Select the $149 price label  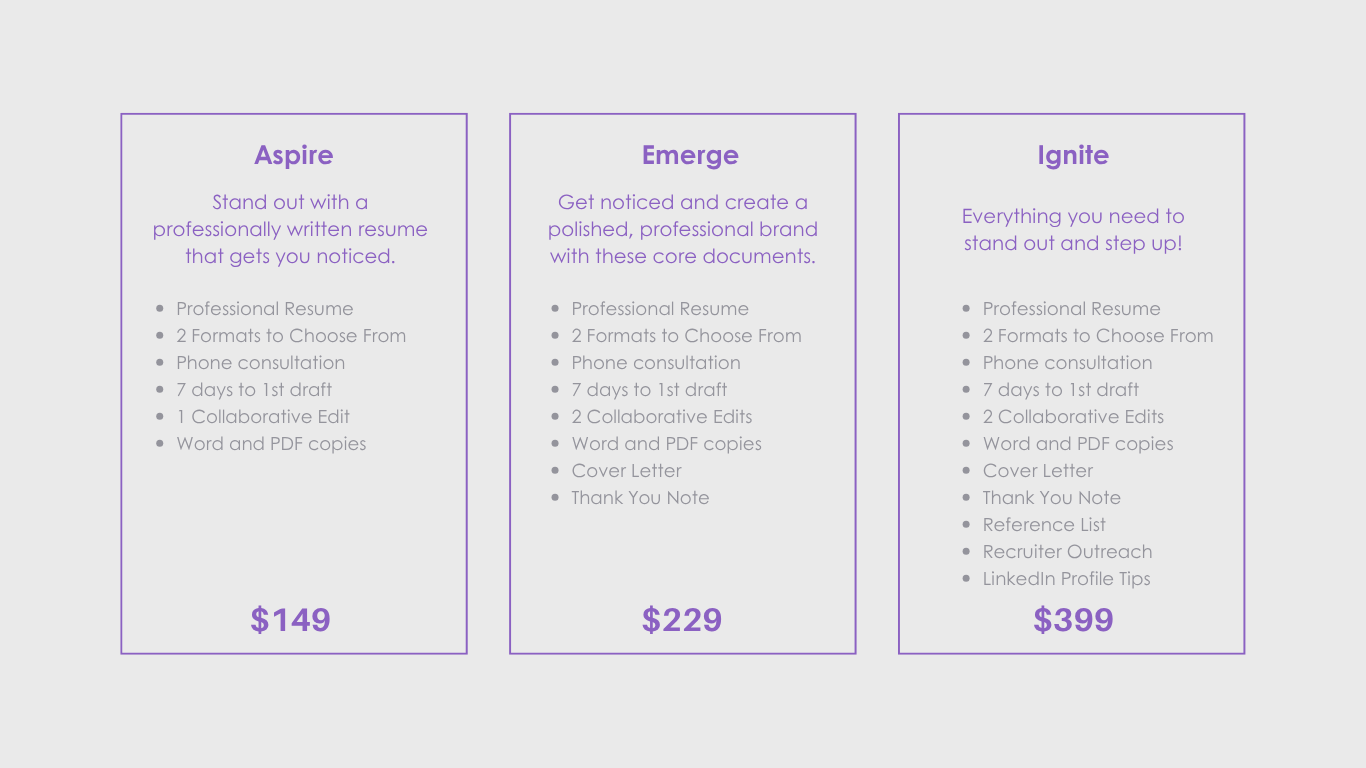[290, 620]
